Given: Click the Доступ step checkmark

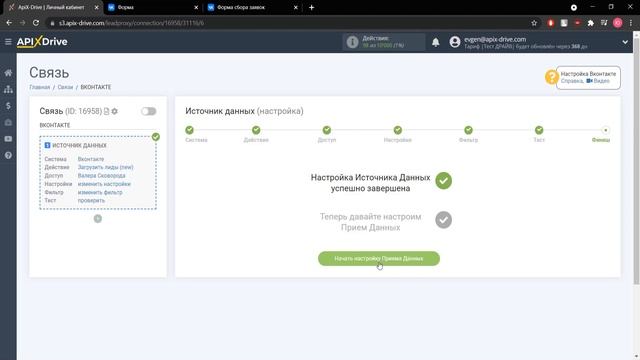Looking at the screenshot, I should click(x=327, y=130).
